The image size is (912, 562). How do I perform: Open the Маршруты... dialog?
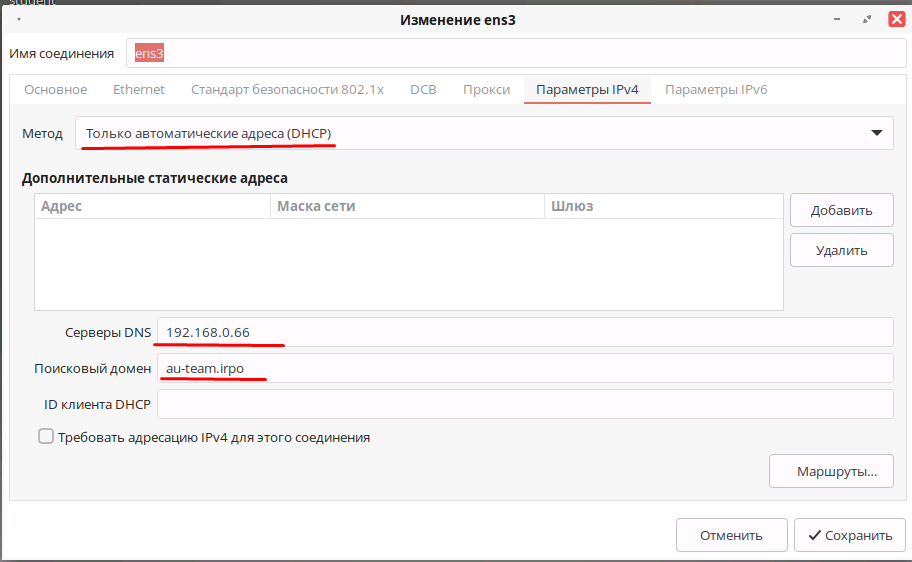coord(830,471)
